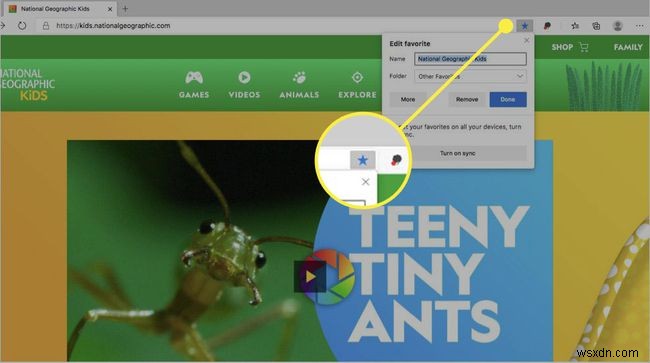Image resolution: width=650 pixels, height=363 pixels.
Task: Click the browser navigation arrow
Action: point(3,26)
